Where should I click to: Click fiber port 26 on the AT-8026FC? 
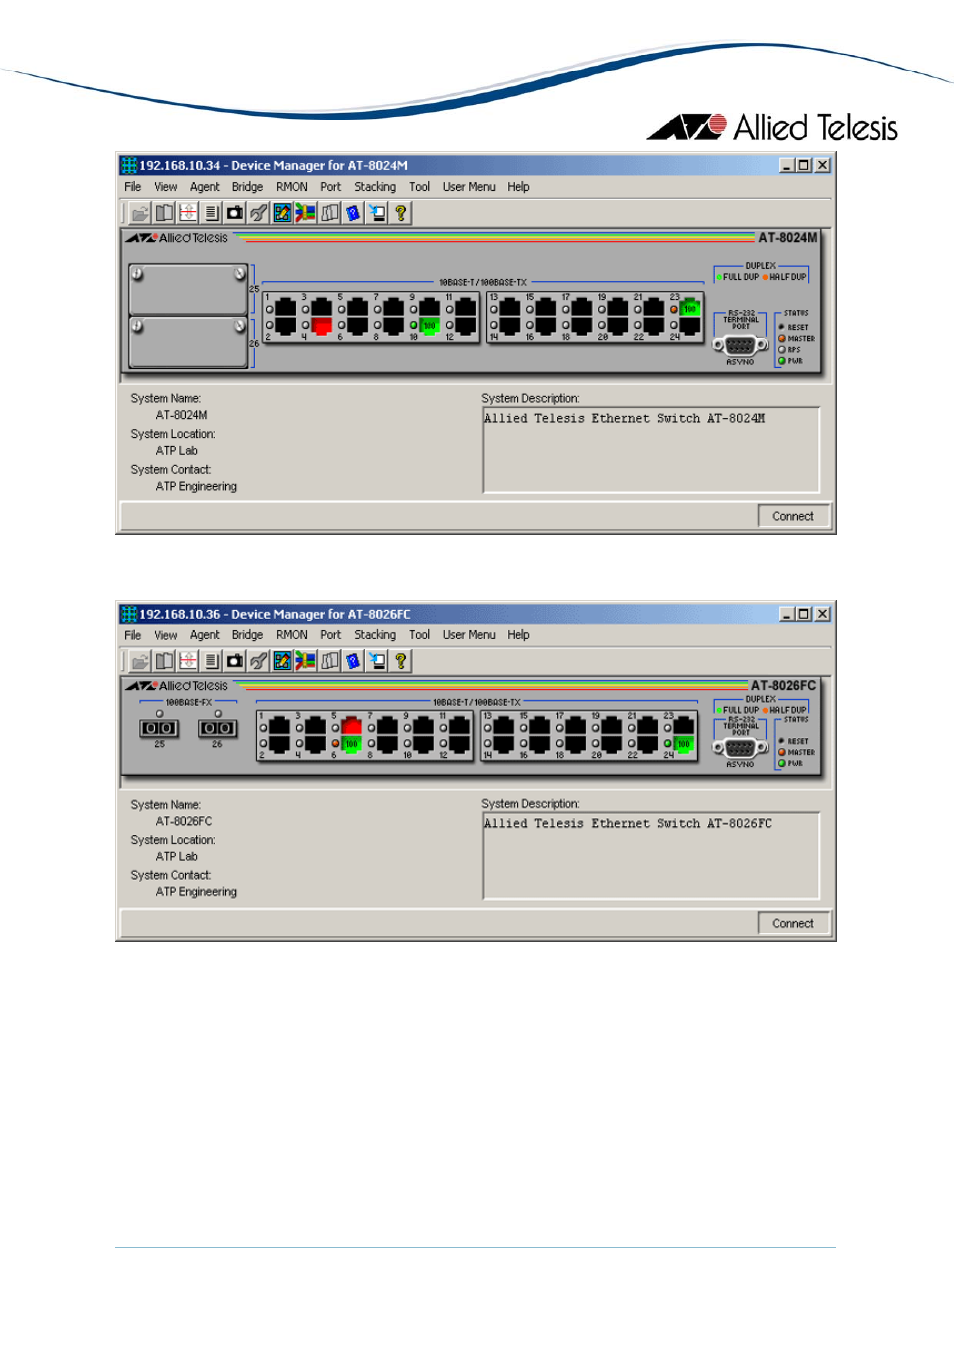(217, 728)
